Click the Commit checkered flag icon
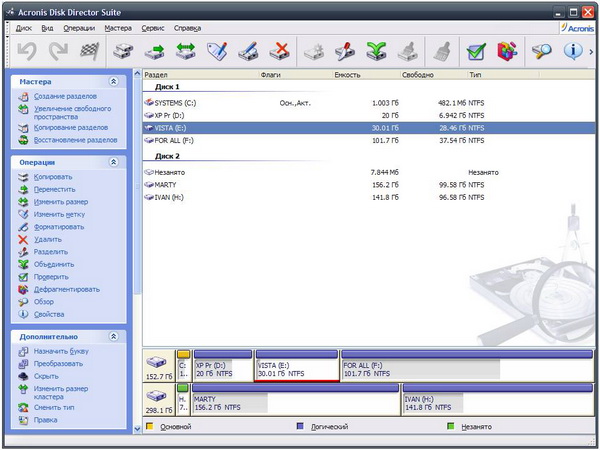The image size is (600, 450). [x=90, y=51]
